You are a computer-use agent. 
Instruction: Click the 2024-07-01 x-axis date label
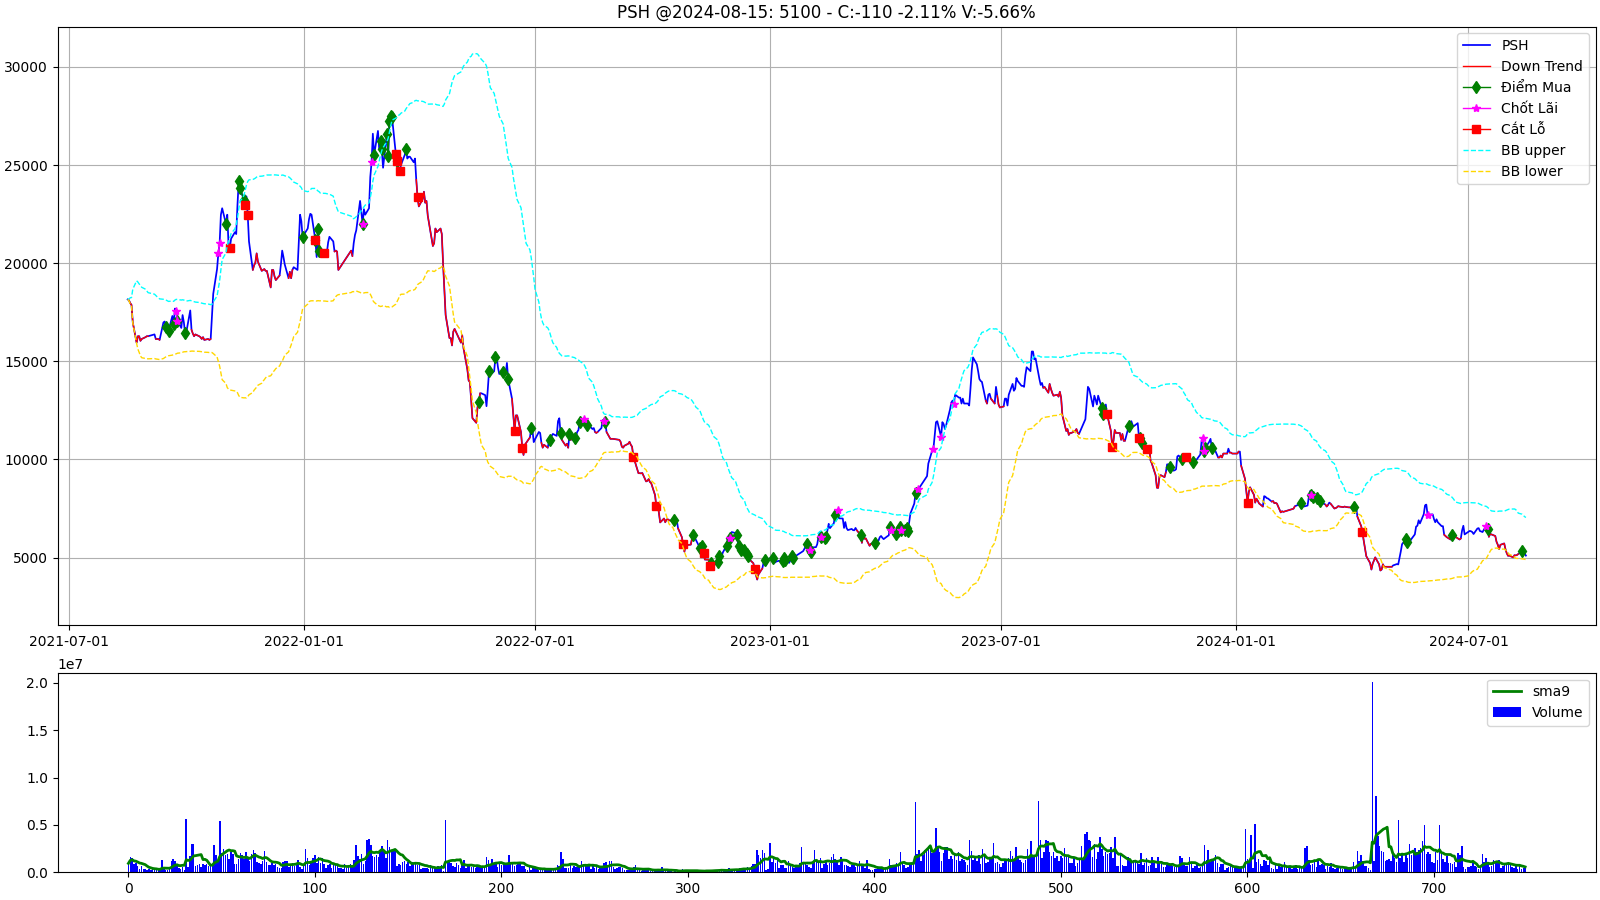(x=1468, y=641)
